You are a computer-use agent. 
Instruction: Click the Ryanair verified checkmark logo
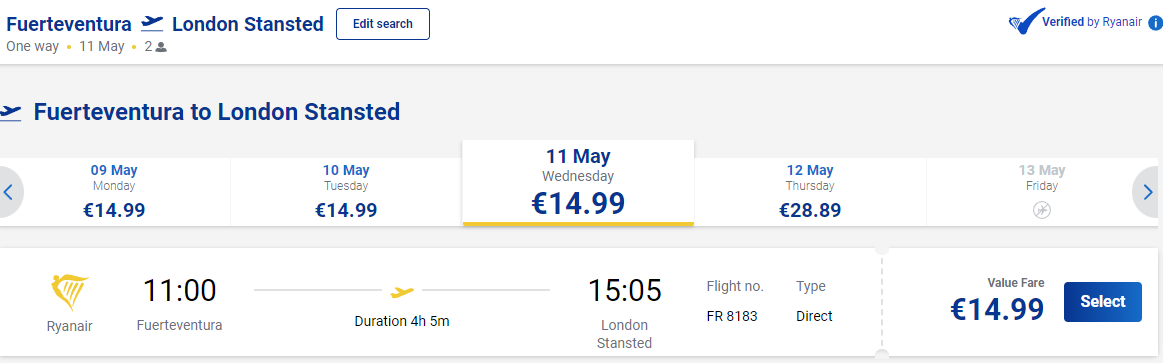click(1027, 22)
